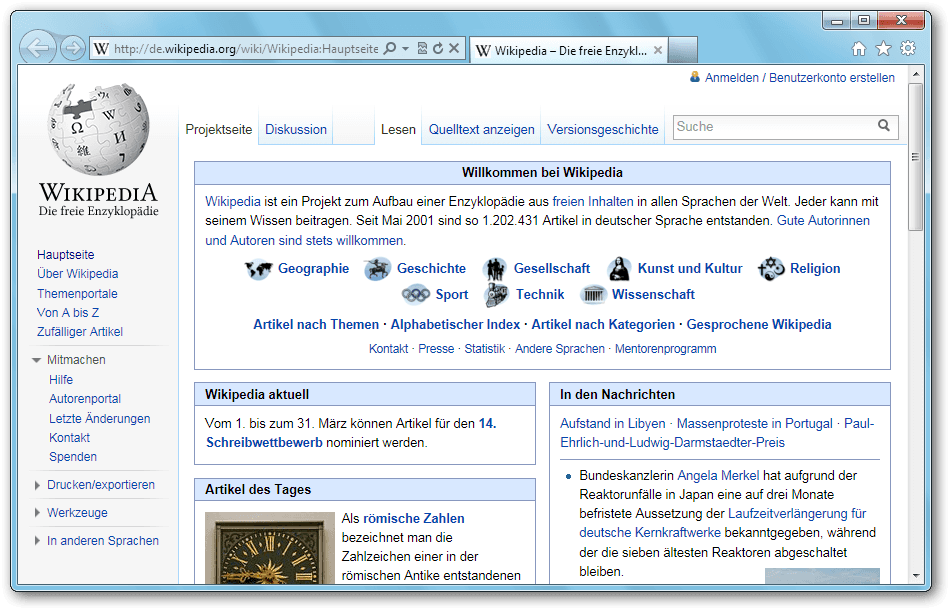Screen dimensions: 950x610
Task: Click the URL text in the address bar
Action: (x=246, y=48)
